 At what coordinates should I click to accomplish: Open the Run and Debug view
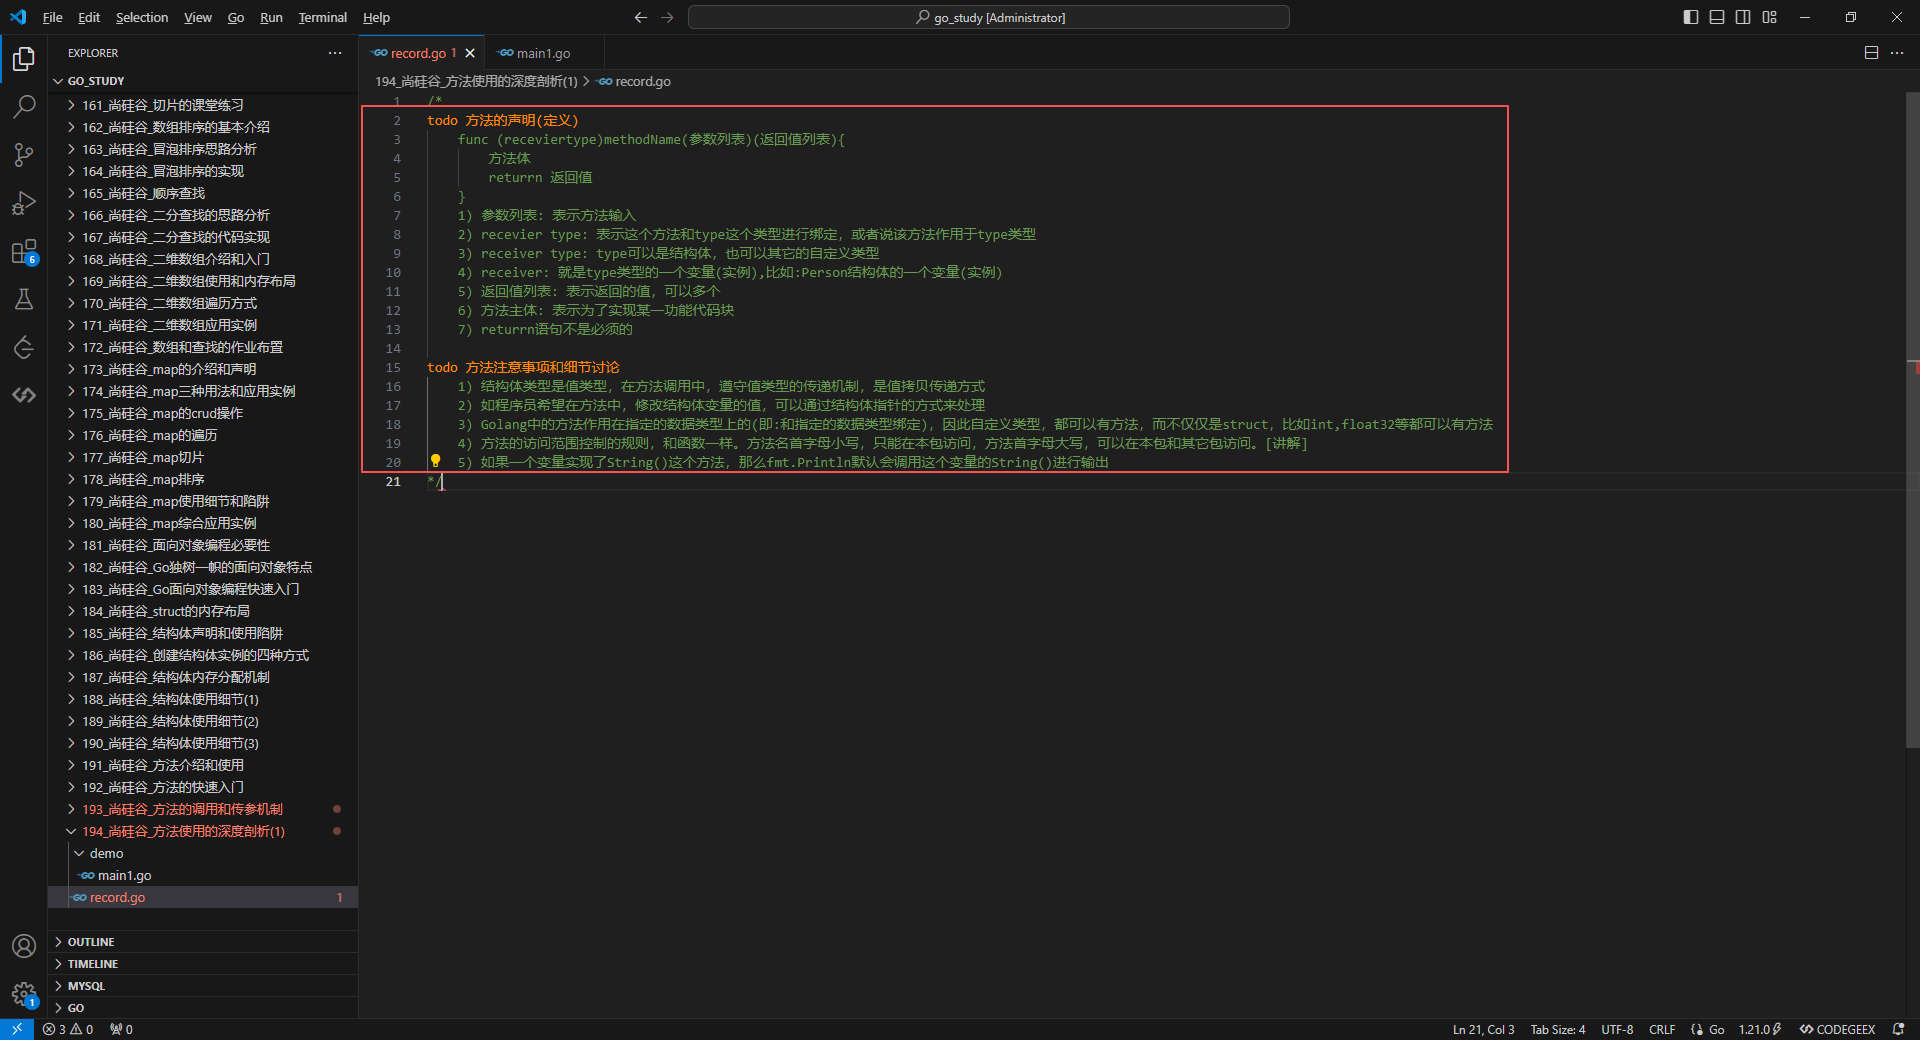point(24,203)
